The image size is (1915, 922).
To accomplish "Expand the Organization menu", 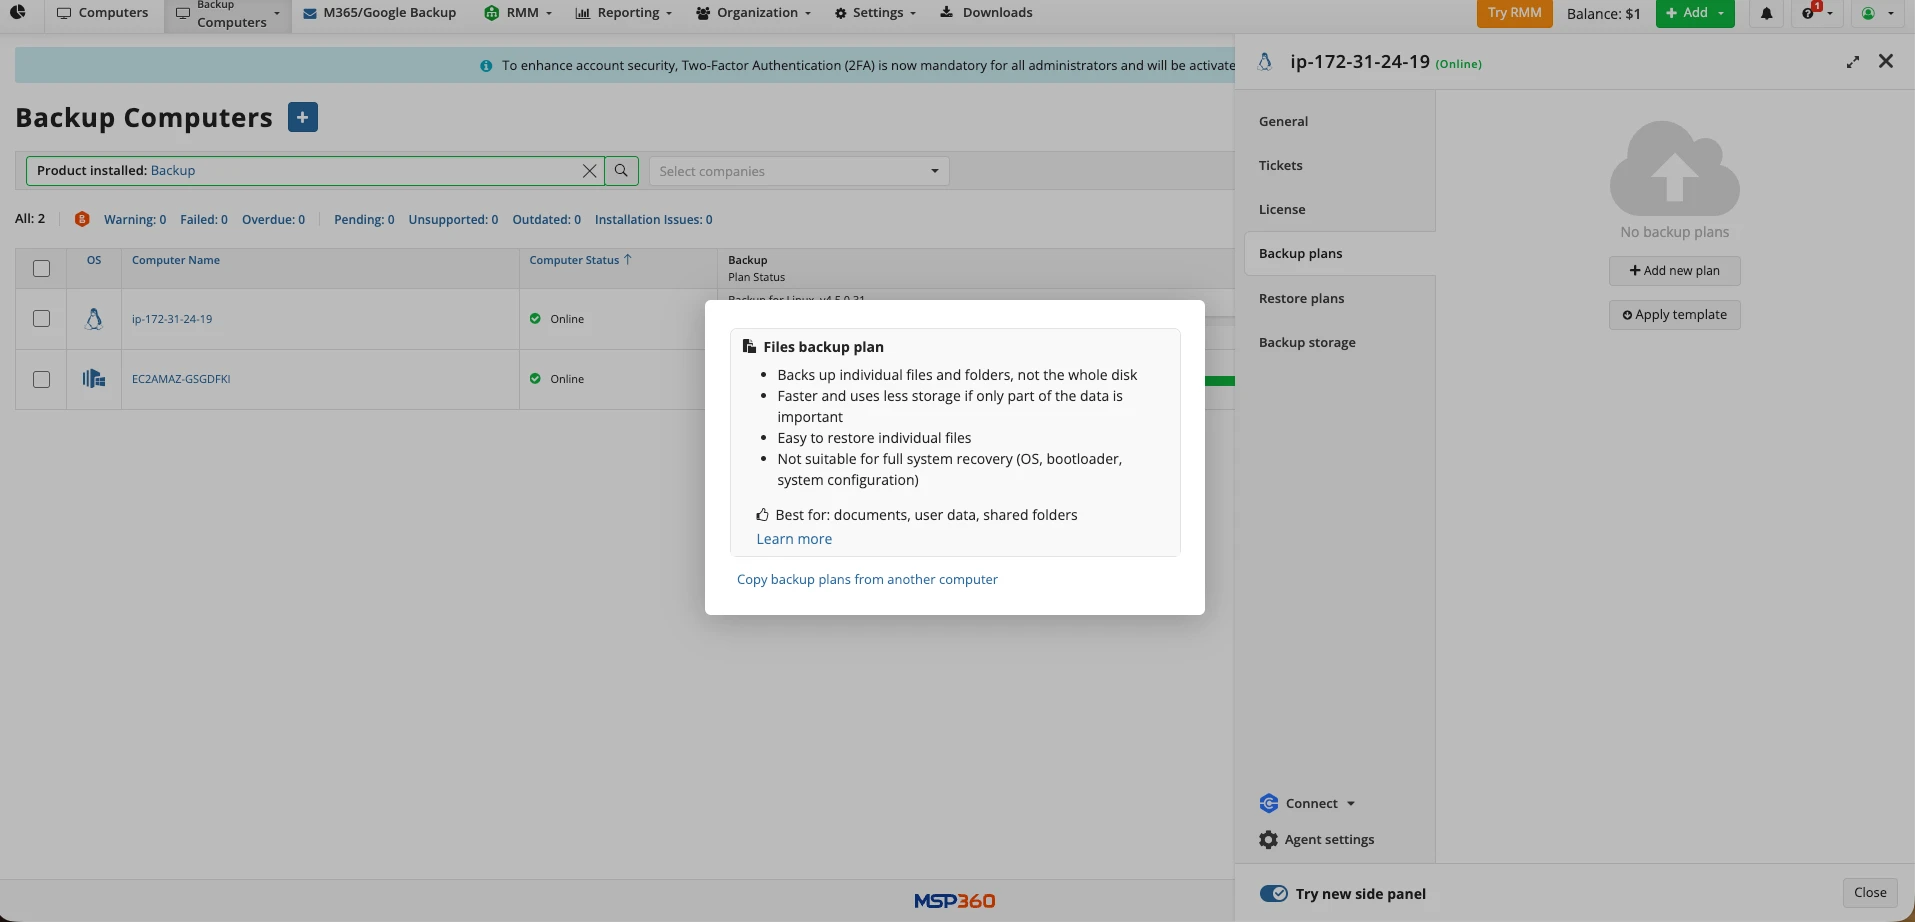I will coord(753,13).
